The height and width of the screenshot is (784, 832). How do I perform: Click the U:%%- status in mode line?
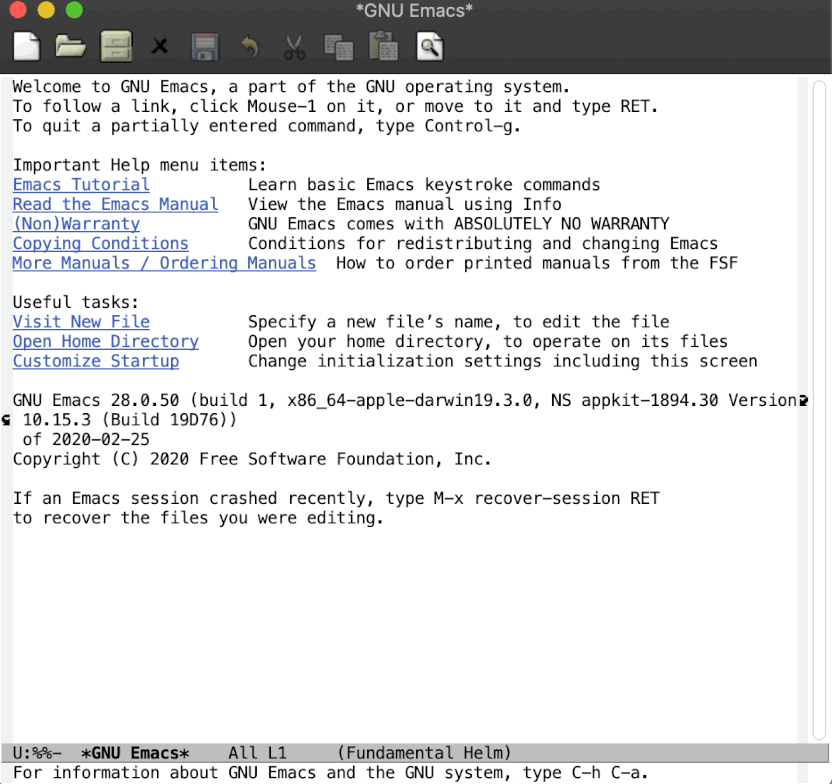pyautogui.click(x=37, y=753)
